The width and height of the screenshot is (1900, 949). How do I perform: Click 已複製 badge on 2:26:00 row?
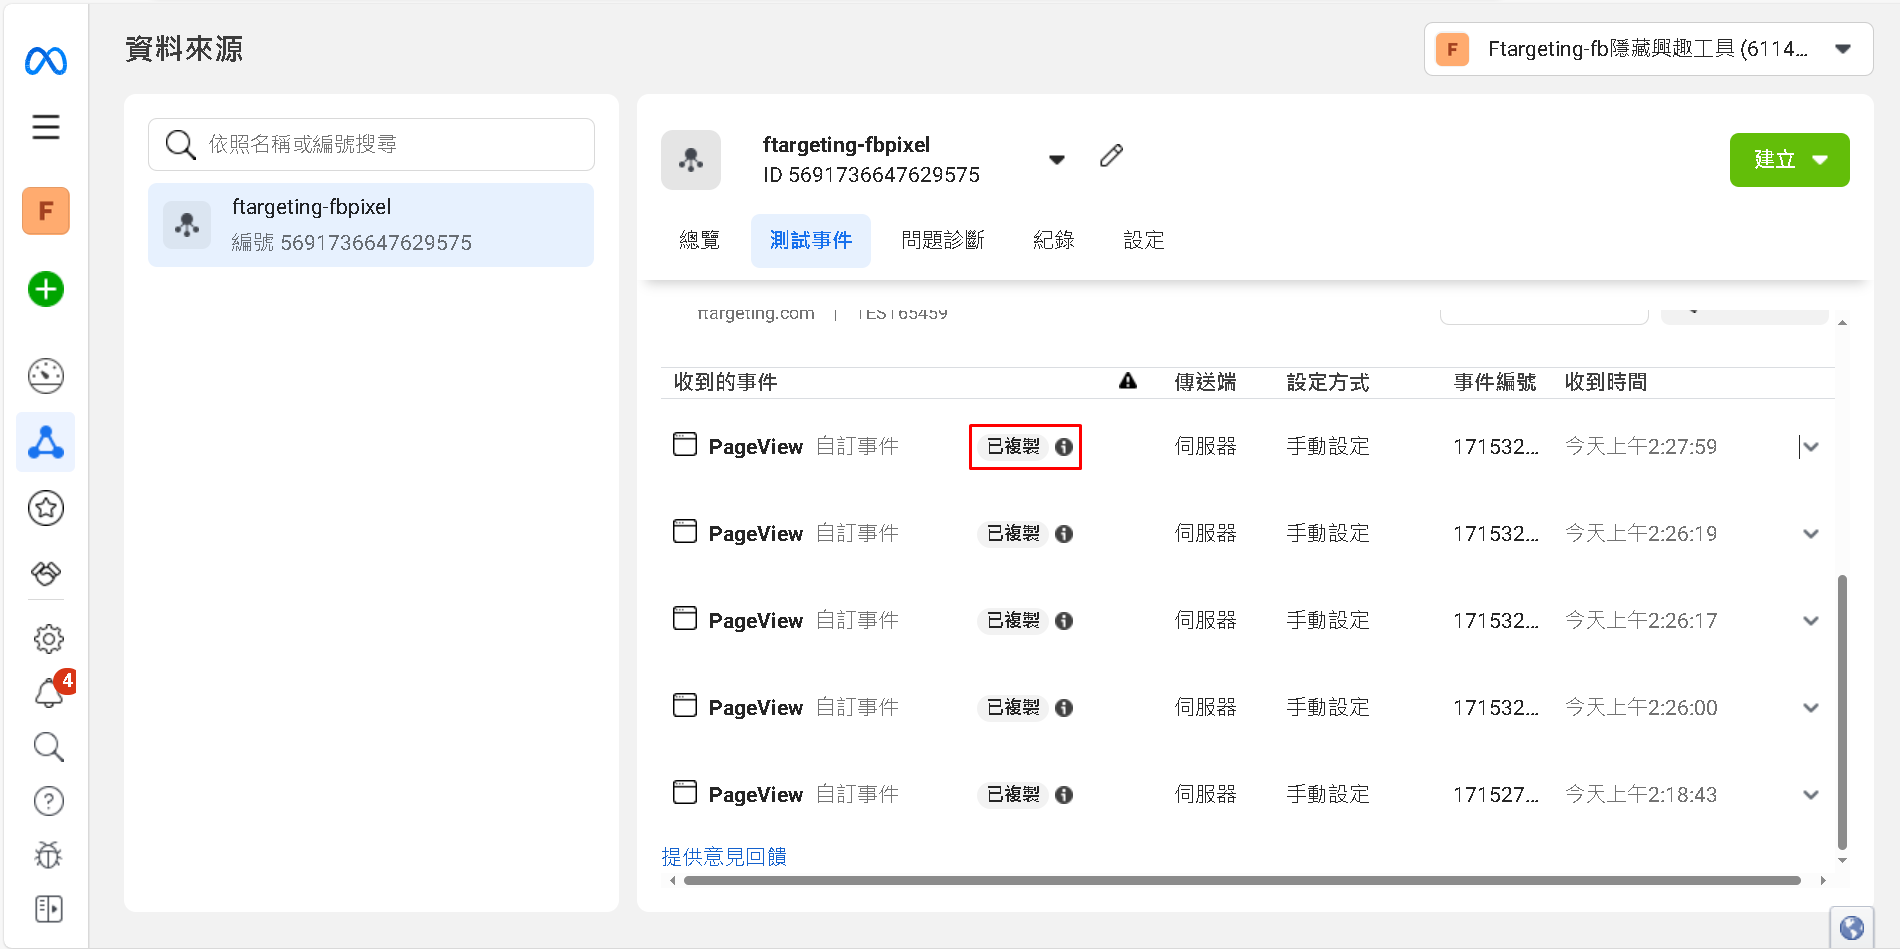click(1013, 708)
